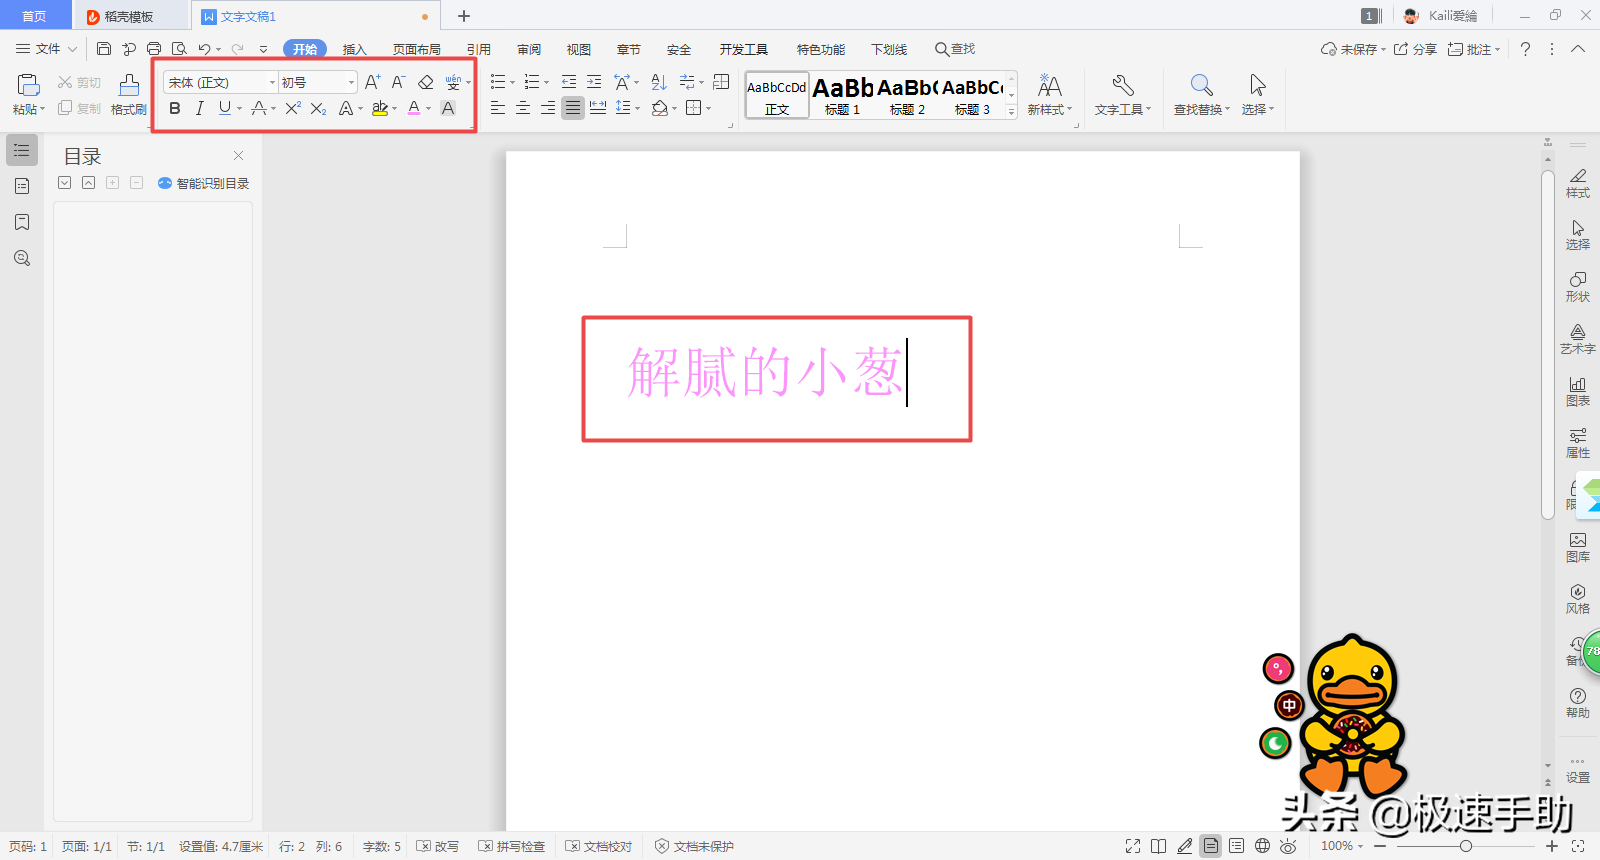Adjust the zoom slider handle
This screenshot has height=860, width=1600.
pyautogui.click(x=1466, y=846)
